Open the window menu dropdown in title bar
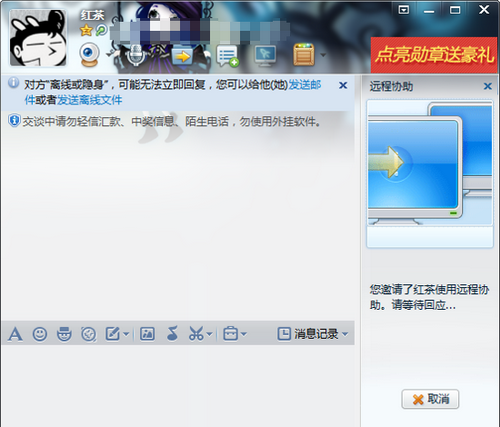Image resolution: width=500 pixels, height=427 pixels. tap(404, 10)
